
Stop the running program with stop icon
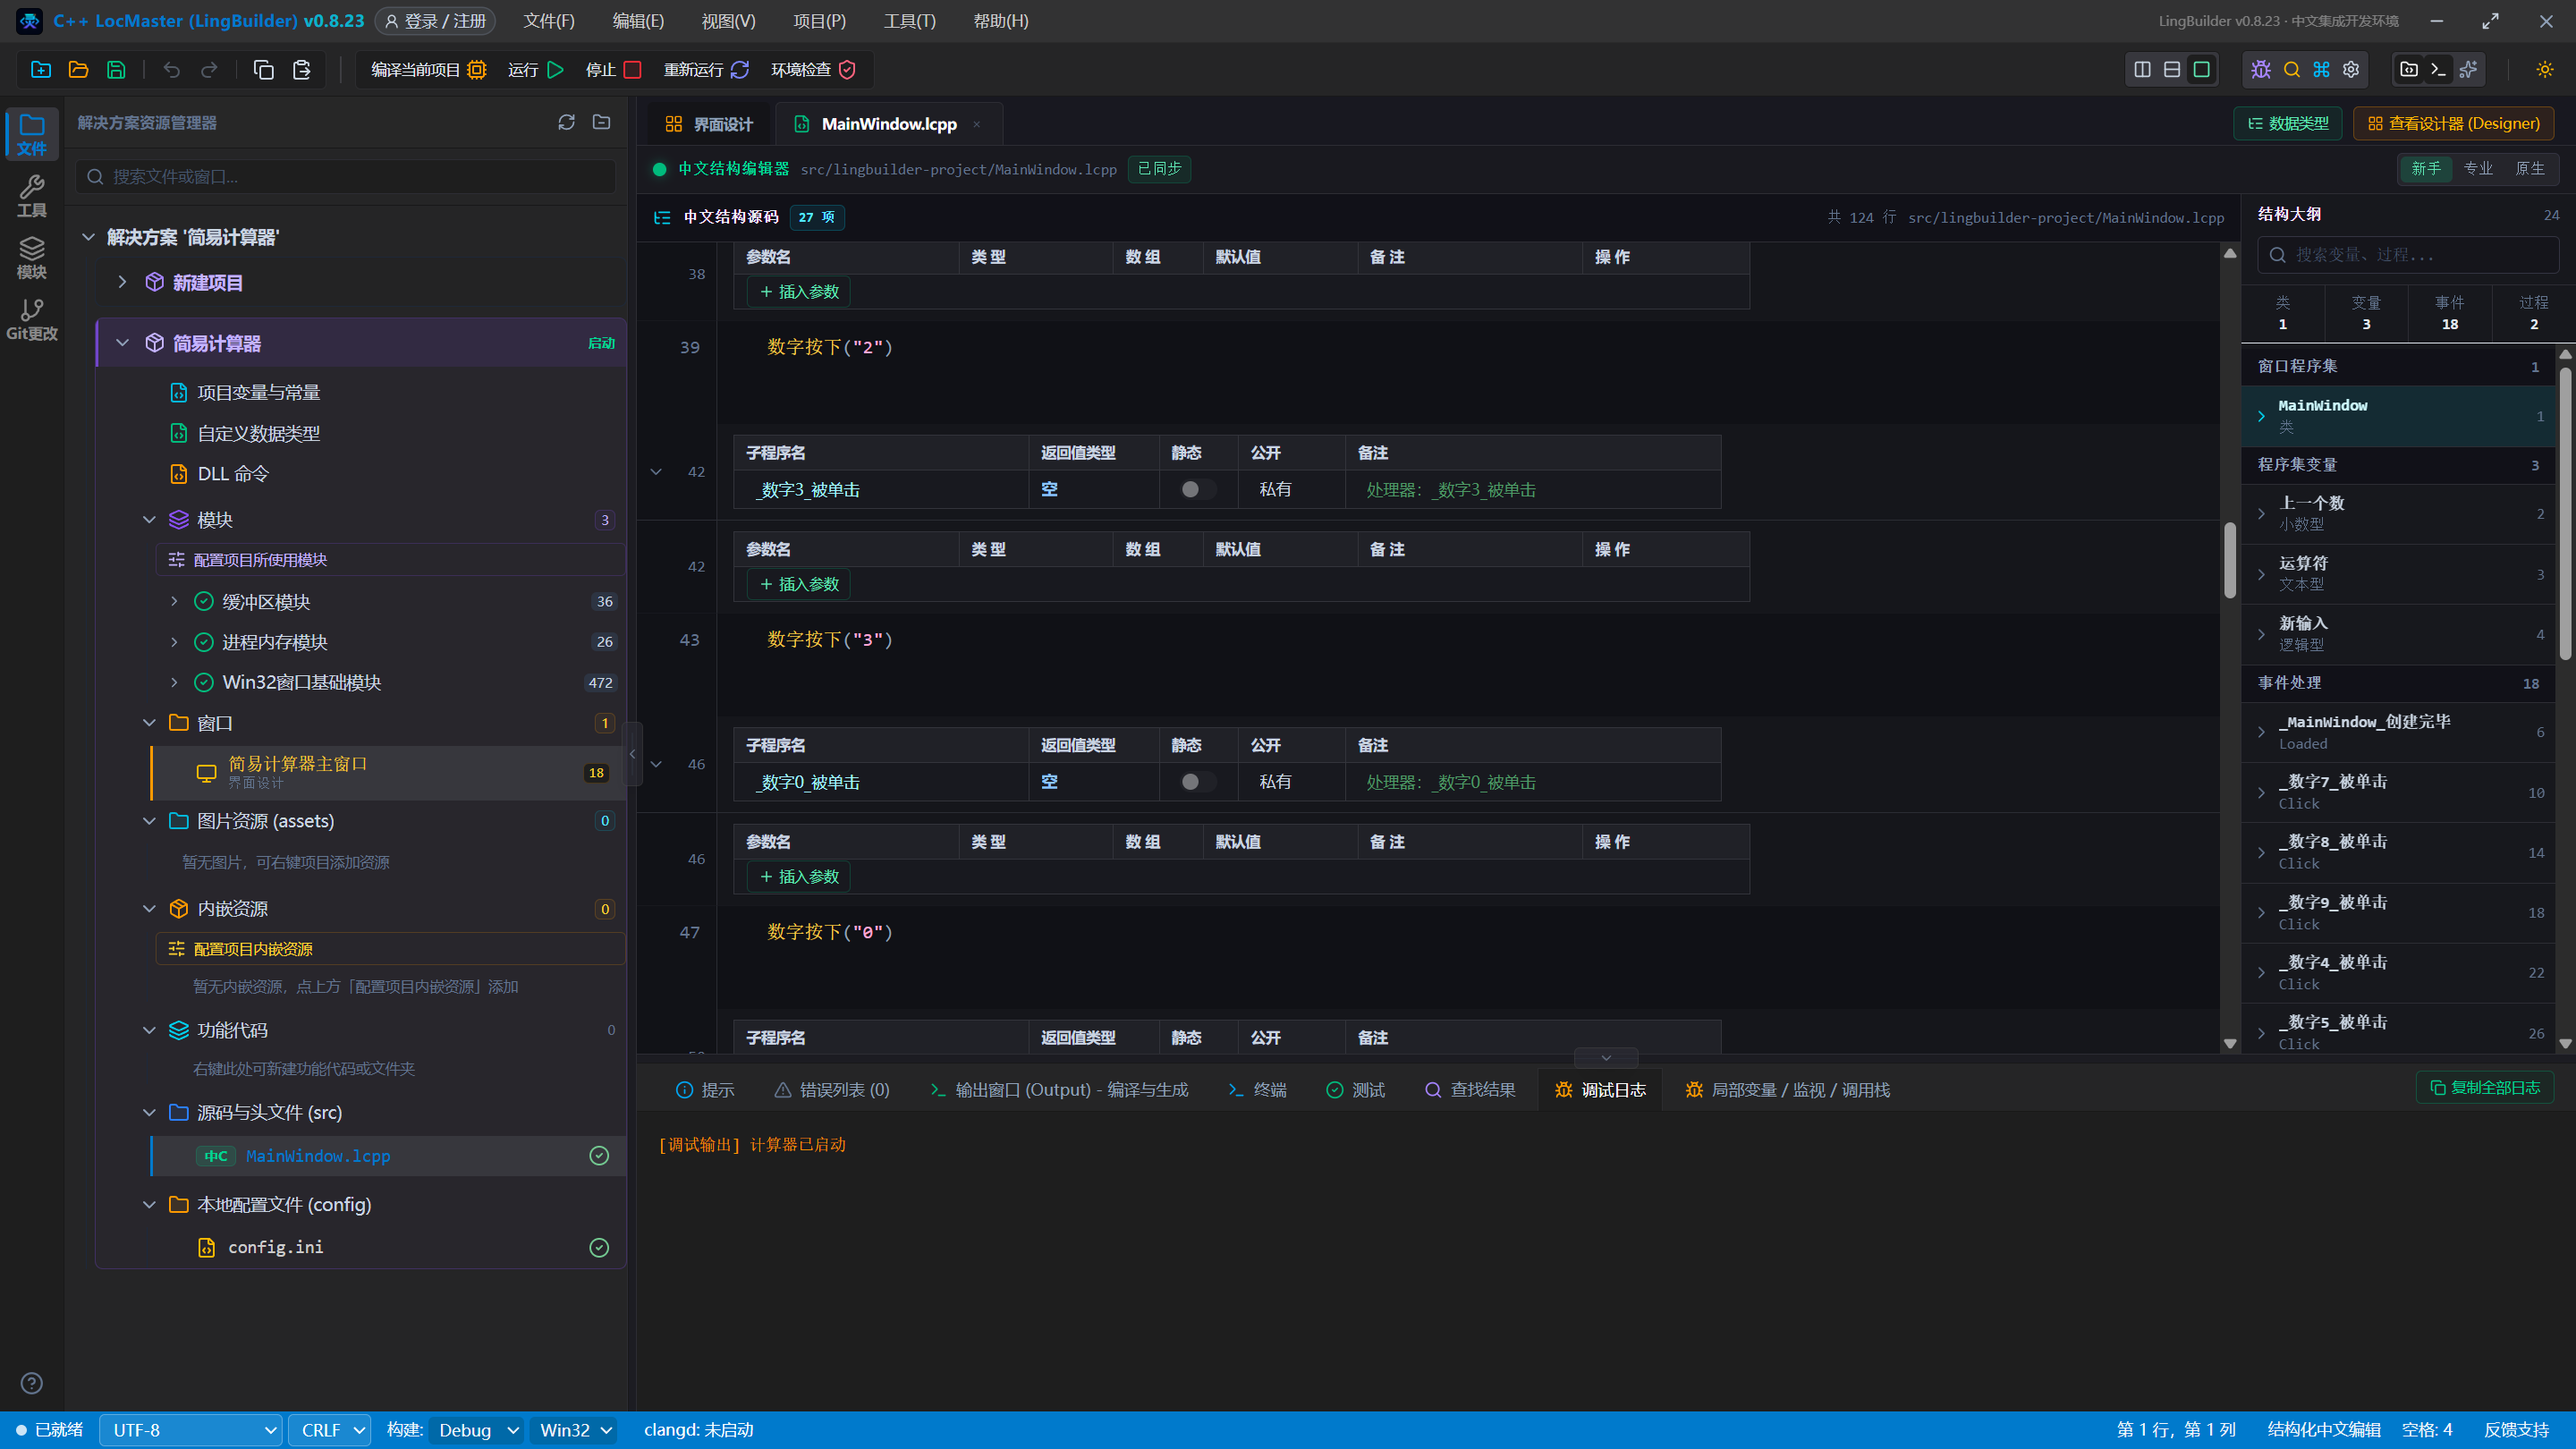[632, 70]
